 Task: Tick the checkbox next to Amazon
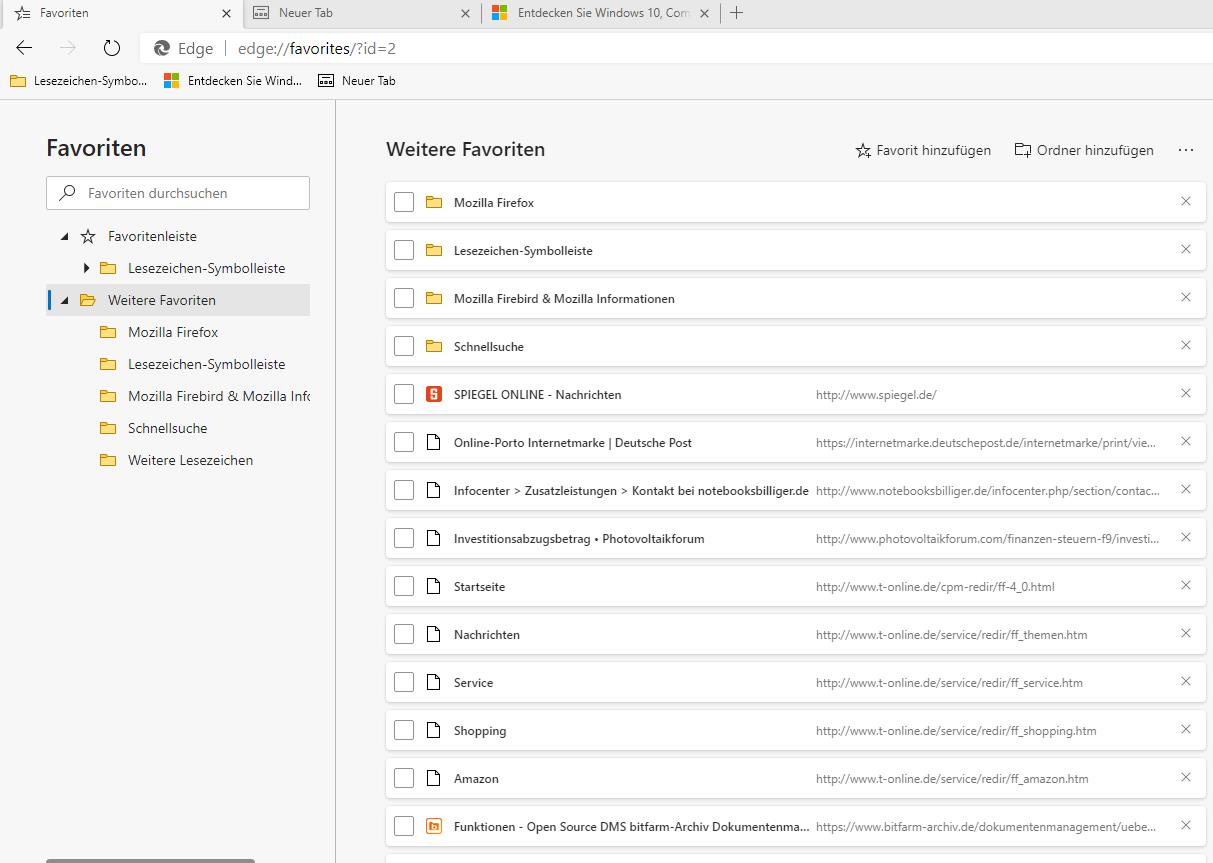[x=404, y=778]
